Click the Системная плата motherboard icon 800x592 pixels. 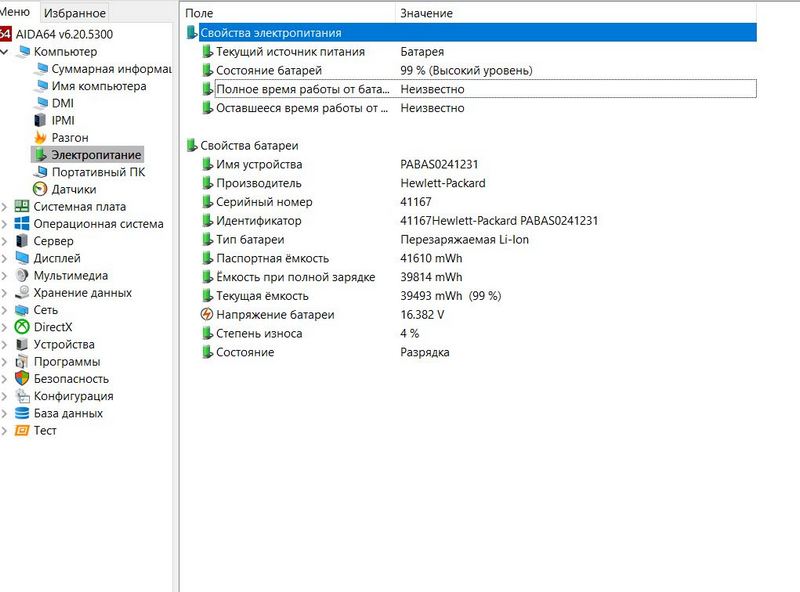[x=22, y=207]
